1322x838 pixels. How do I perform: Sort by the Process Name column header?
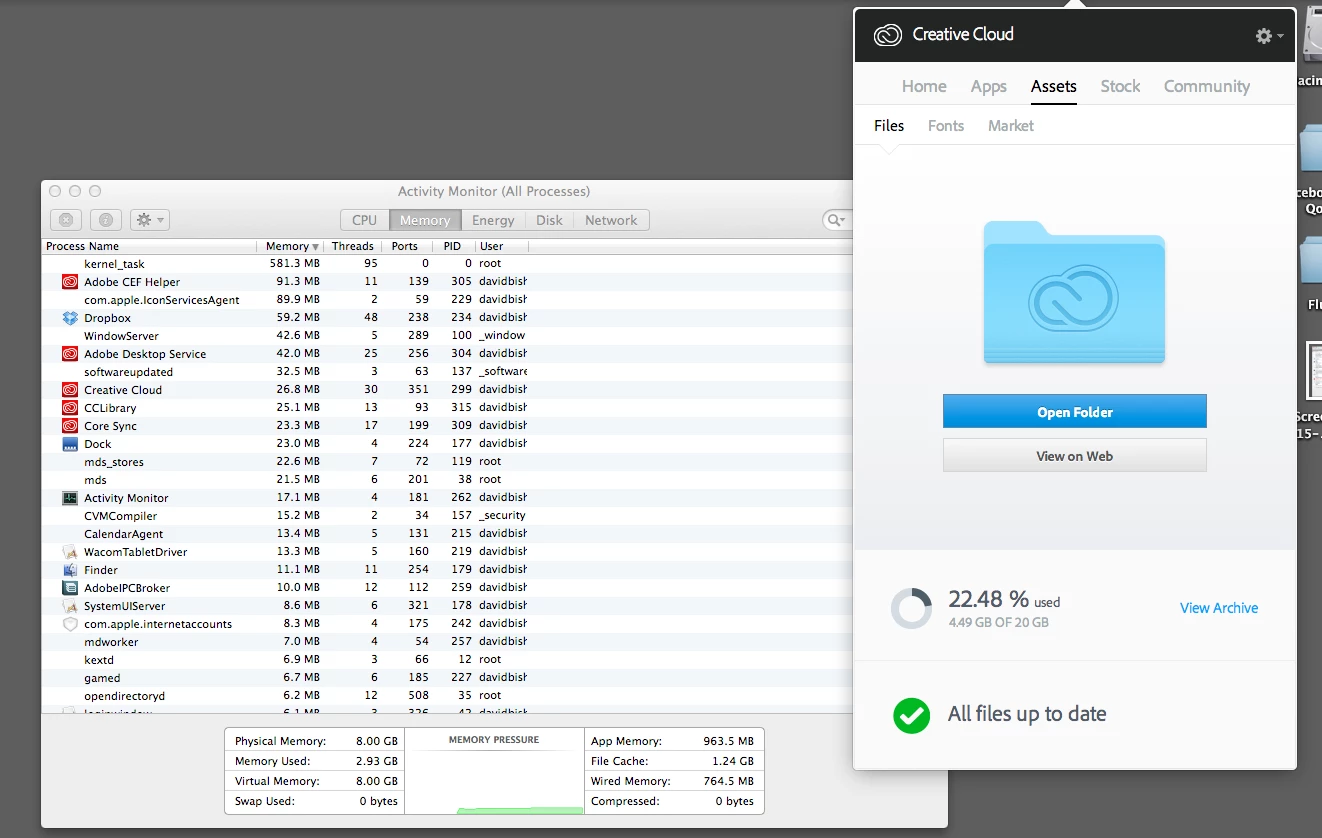[150, 246]
